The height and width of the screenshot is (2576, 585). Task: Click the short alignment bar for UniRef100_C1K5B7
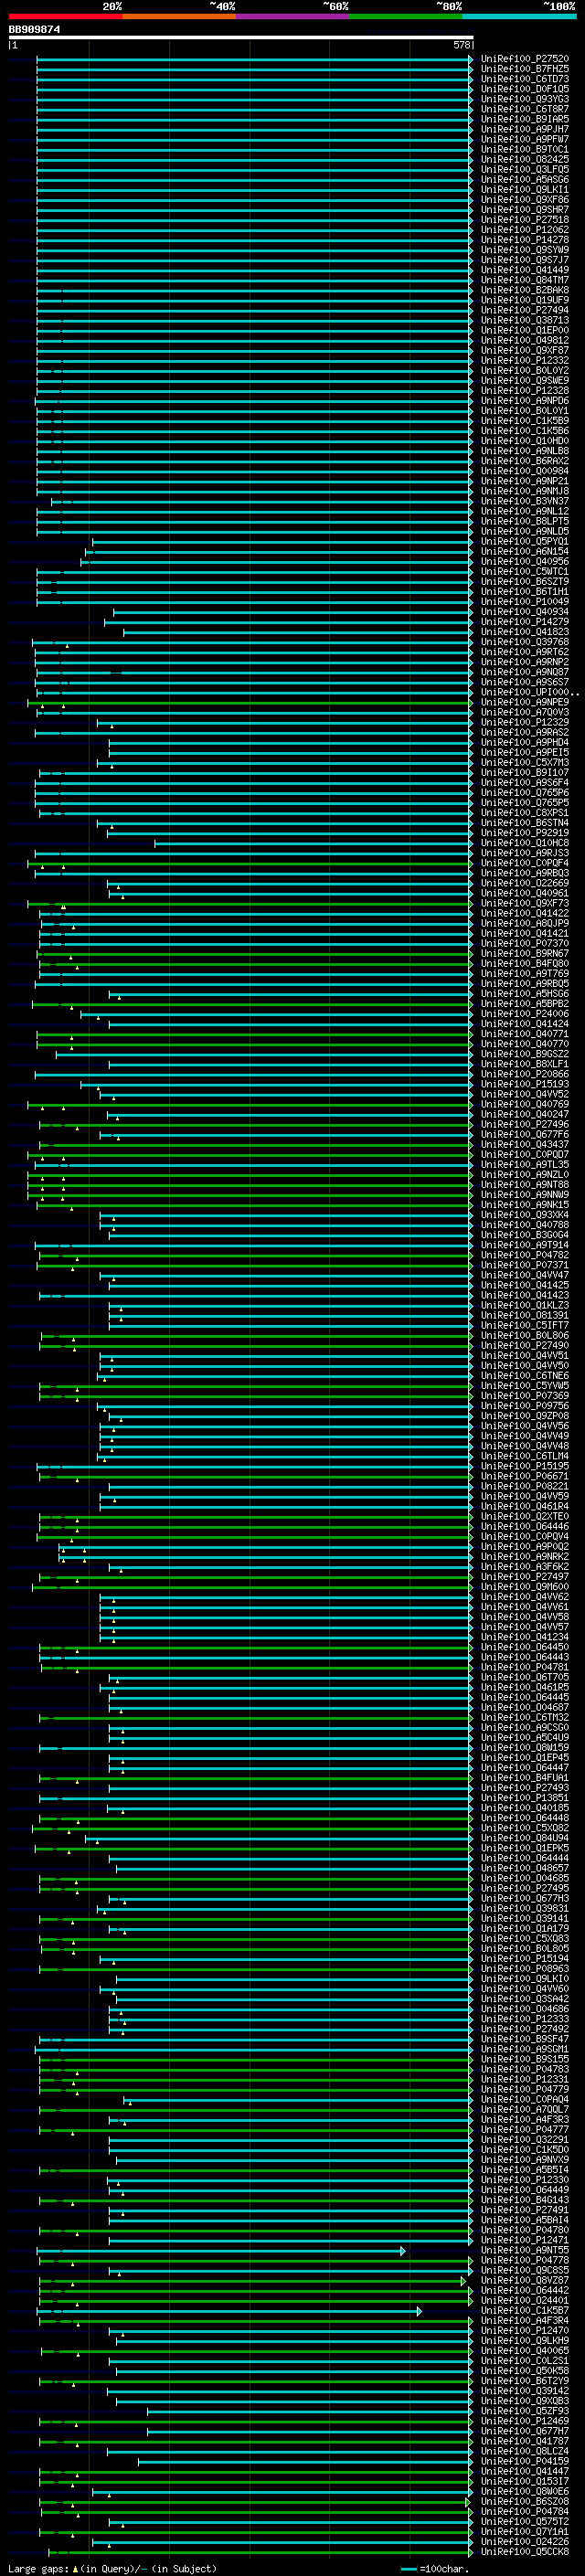(x=229, y=2311)
